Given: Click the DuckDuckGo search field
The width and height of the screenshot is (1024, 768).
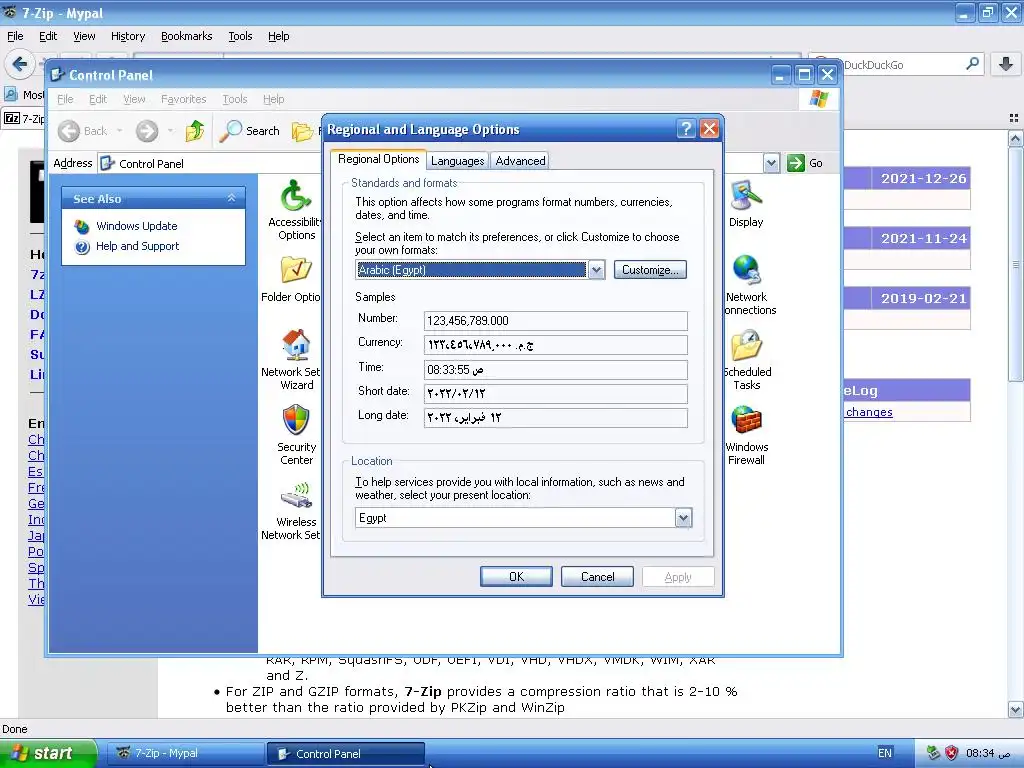Looking at the screenshot, I should point(901,65).
